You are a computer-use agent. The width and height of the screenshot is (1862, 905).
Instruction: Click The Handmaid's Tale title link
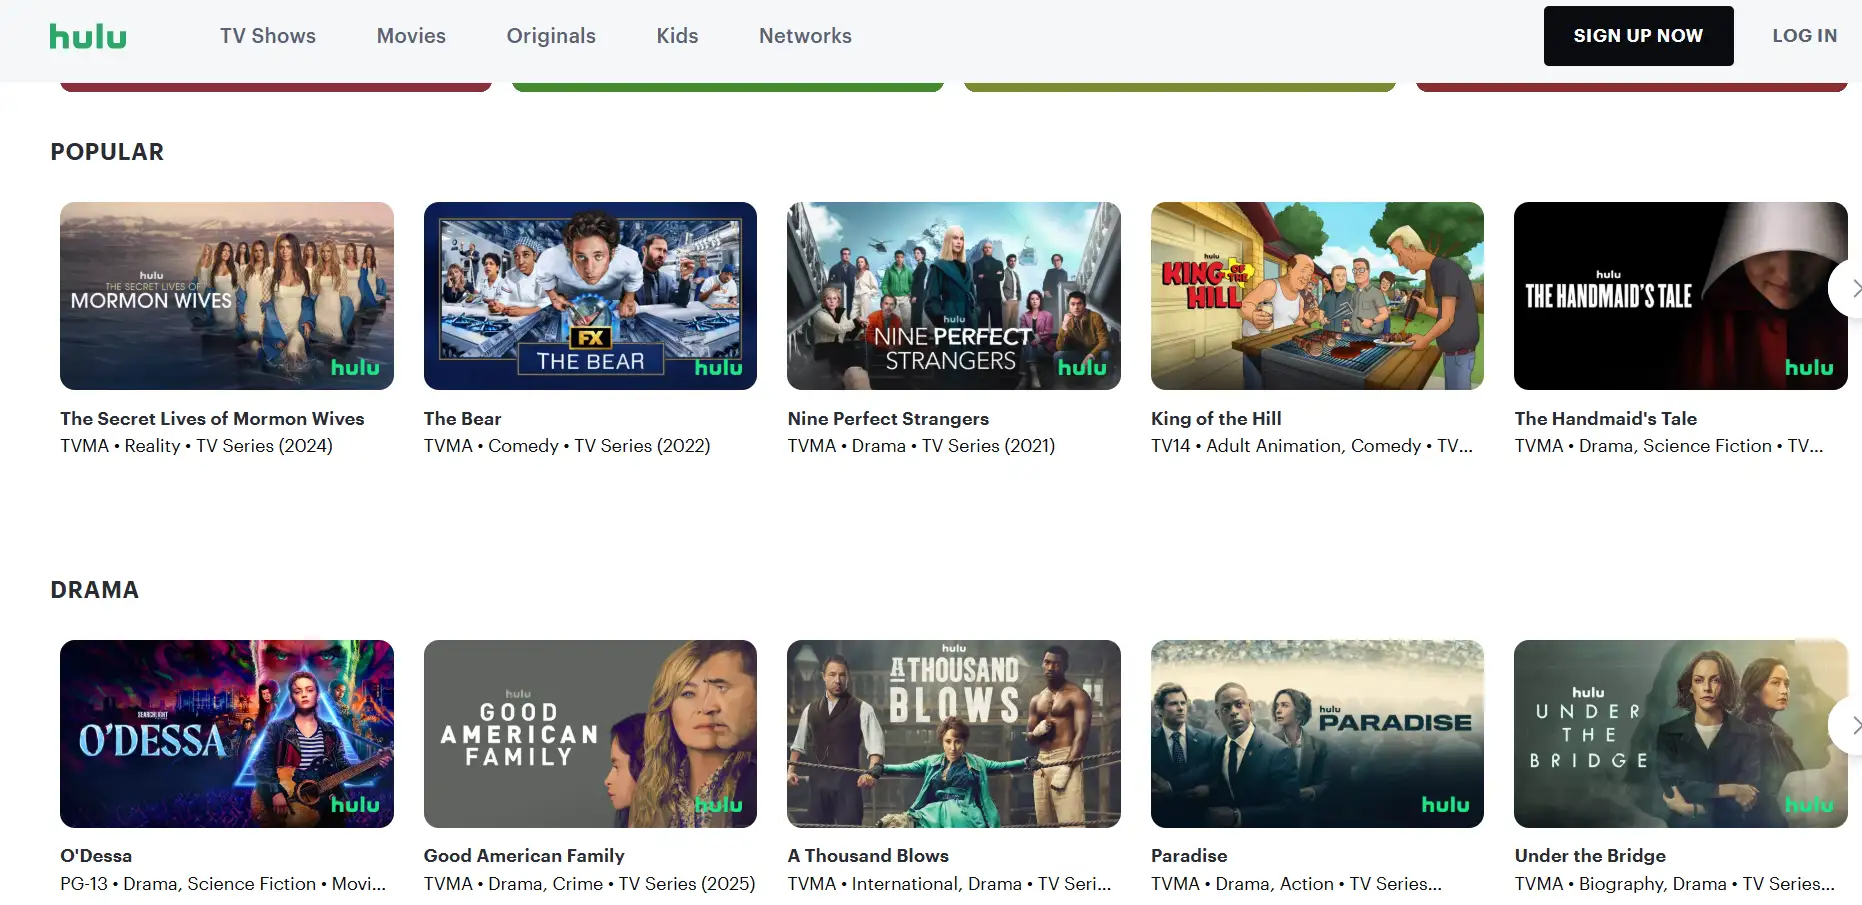[1605, 419]
